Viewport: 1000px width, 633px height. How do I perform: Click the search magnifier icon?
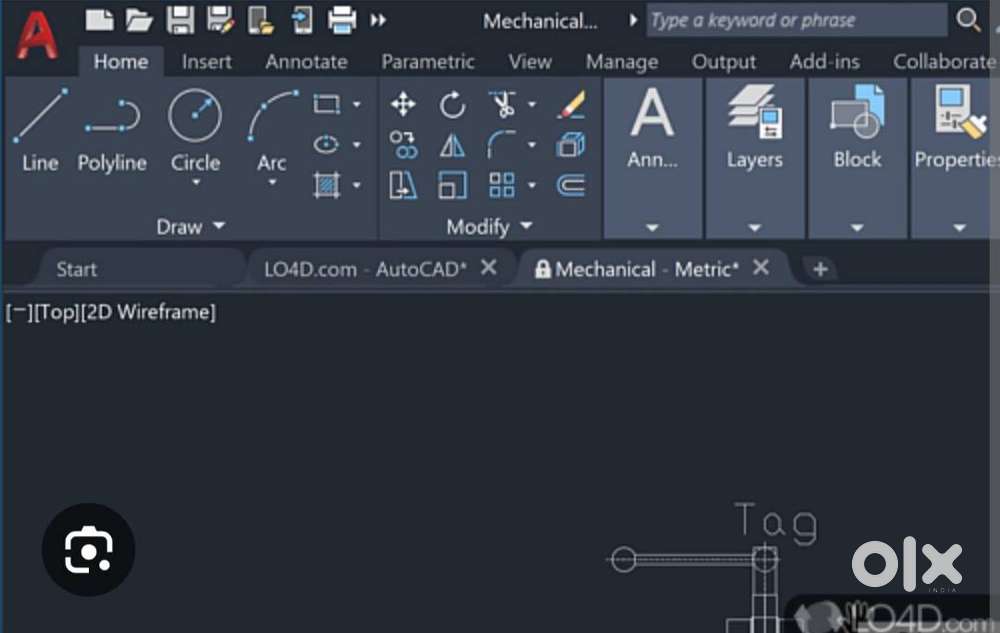(967, 19)
